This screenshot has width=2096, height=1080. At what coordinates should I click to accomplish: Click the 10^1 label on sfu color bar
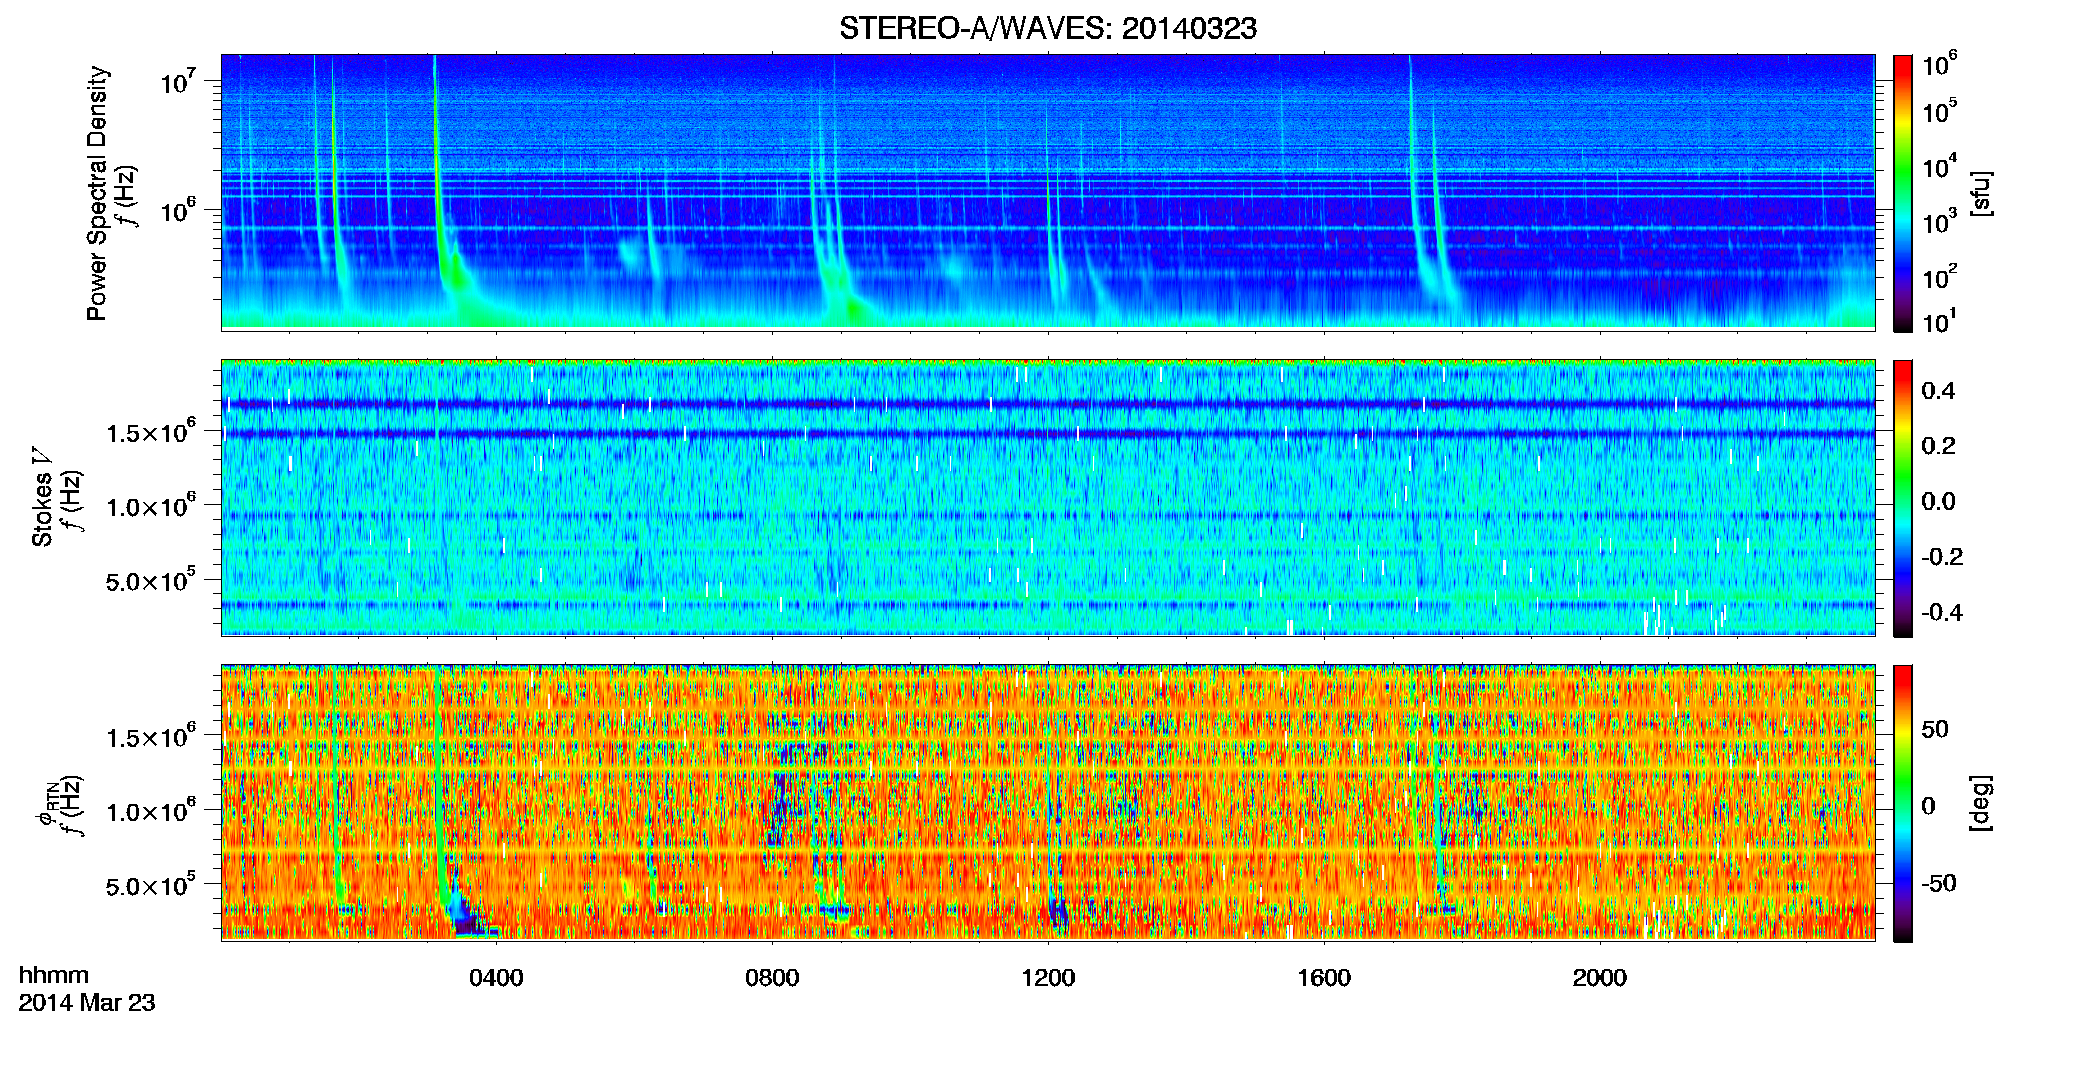1940,321
